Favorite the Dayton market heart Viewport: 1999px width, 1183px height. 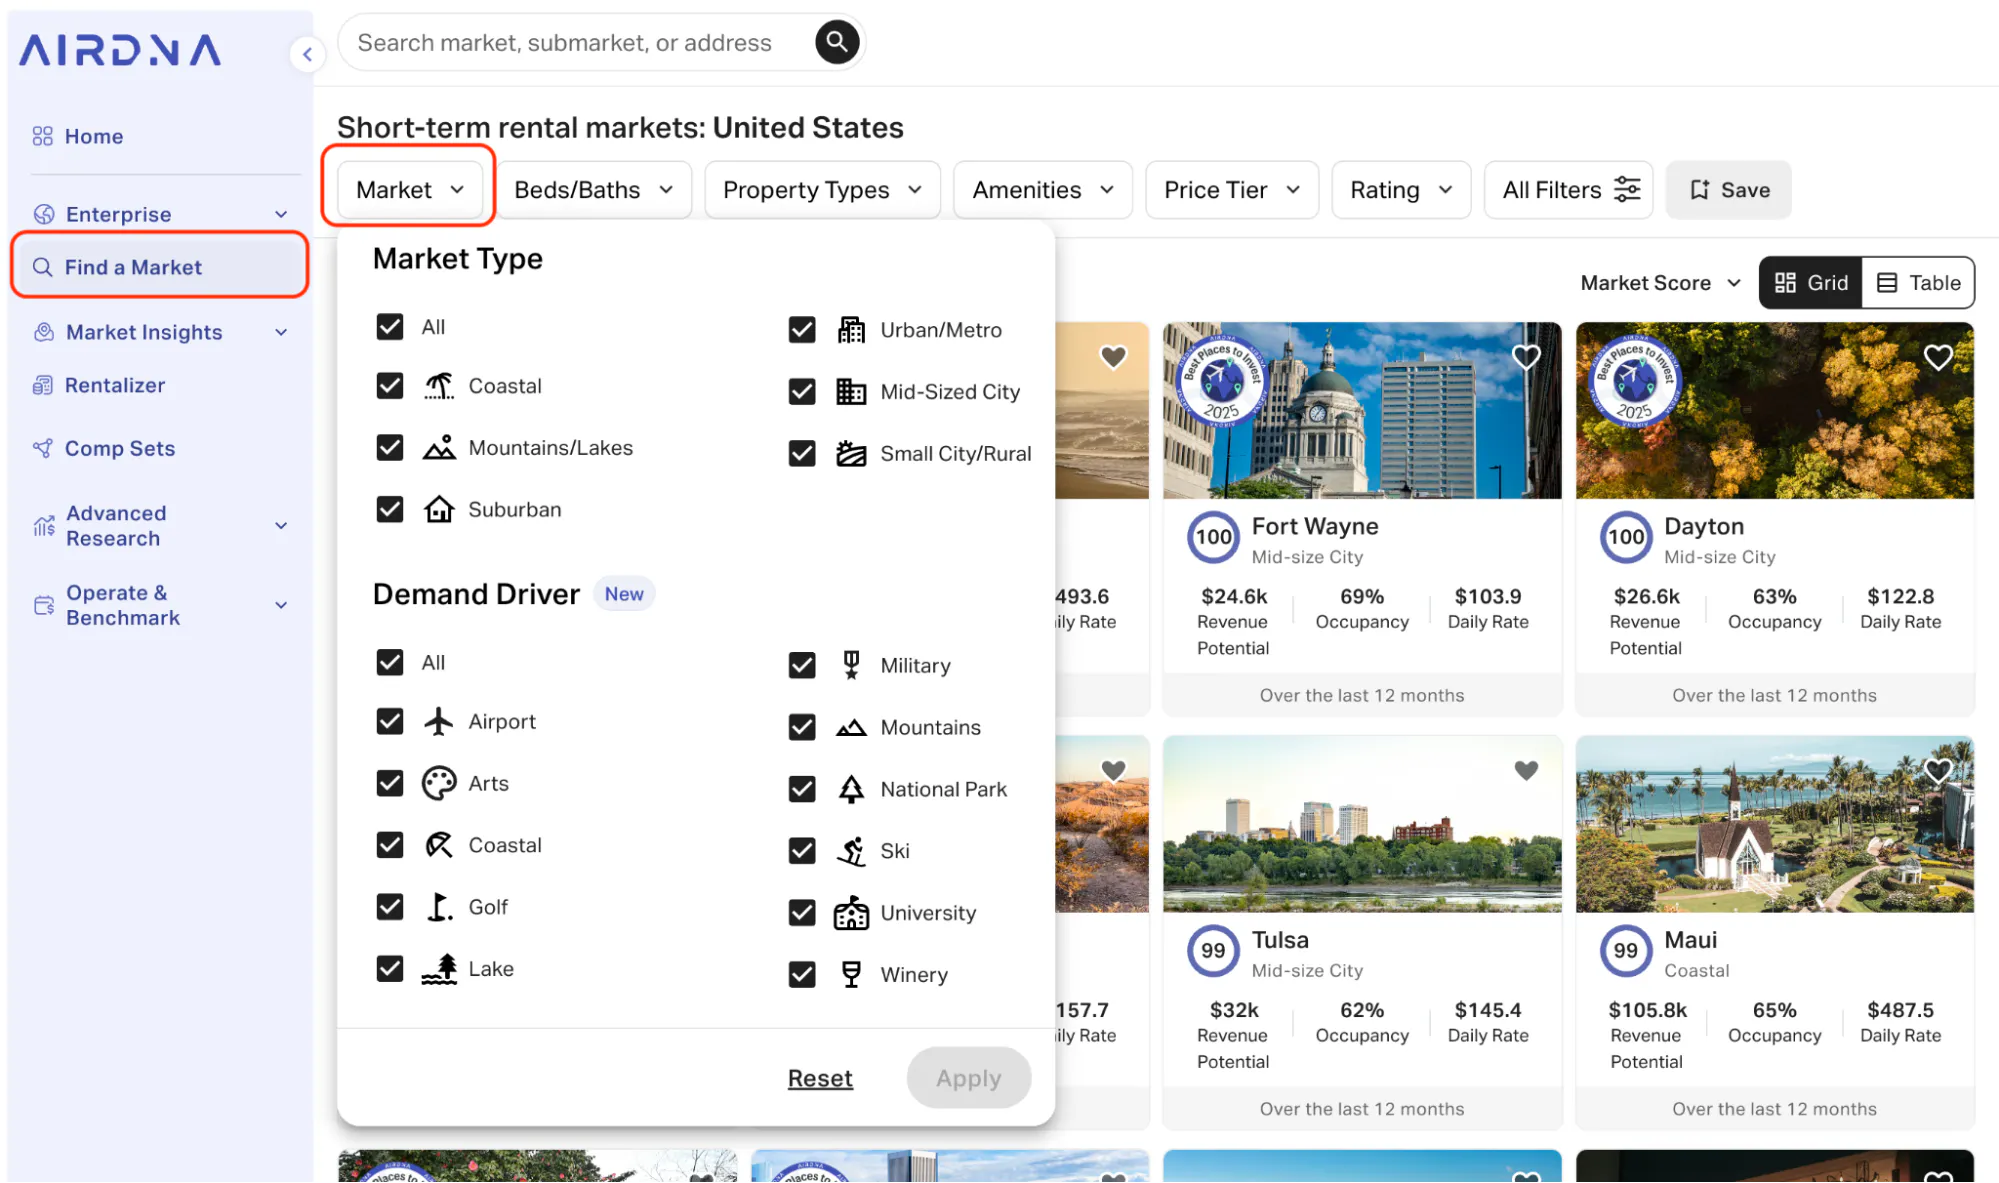[1937, 357]
